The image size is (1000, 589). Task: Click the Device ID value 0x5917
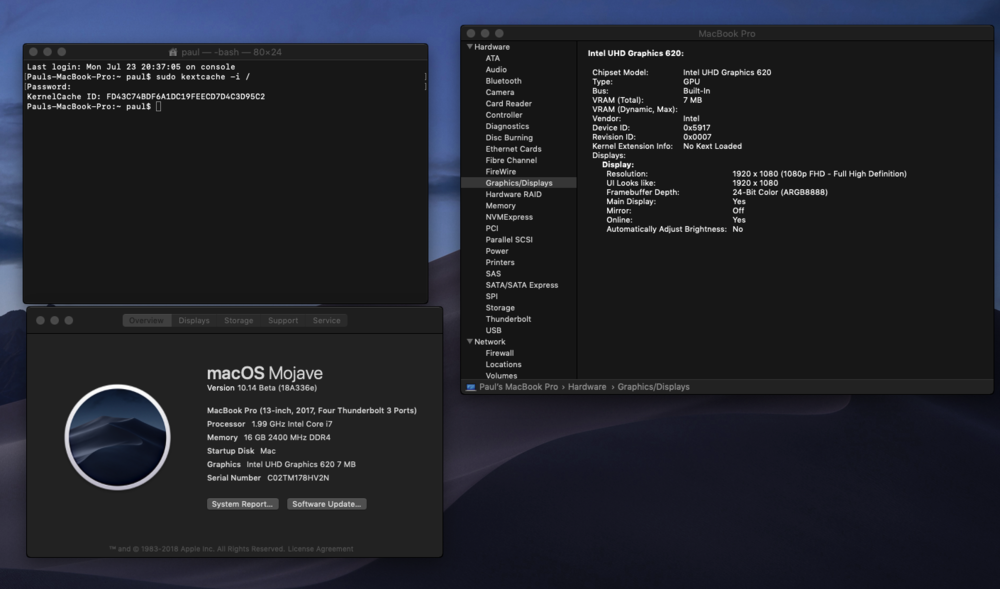pyautogui.click(x=696, y=128)
